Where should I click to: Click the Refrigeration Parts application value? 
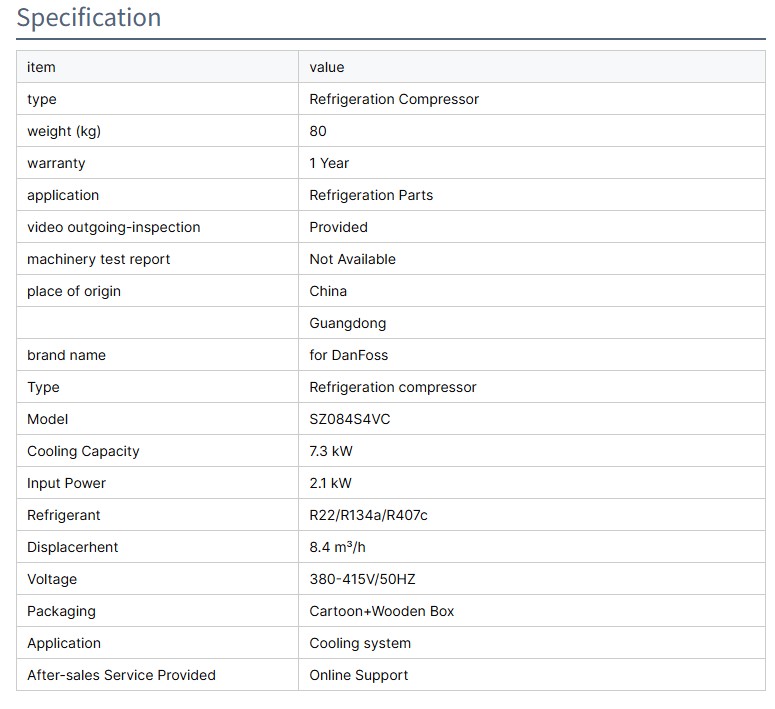(x=371, y=195)
